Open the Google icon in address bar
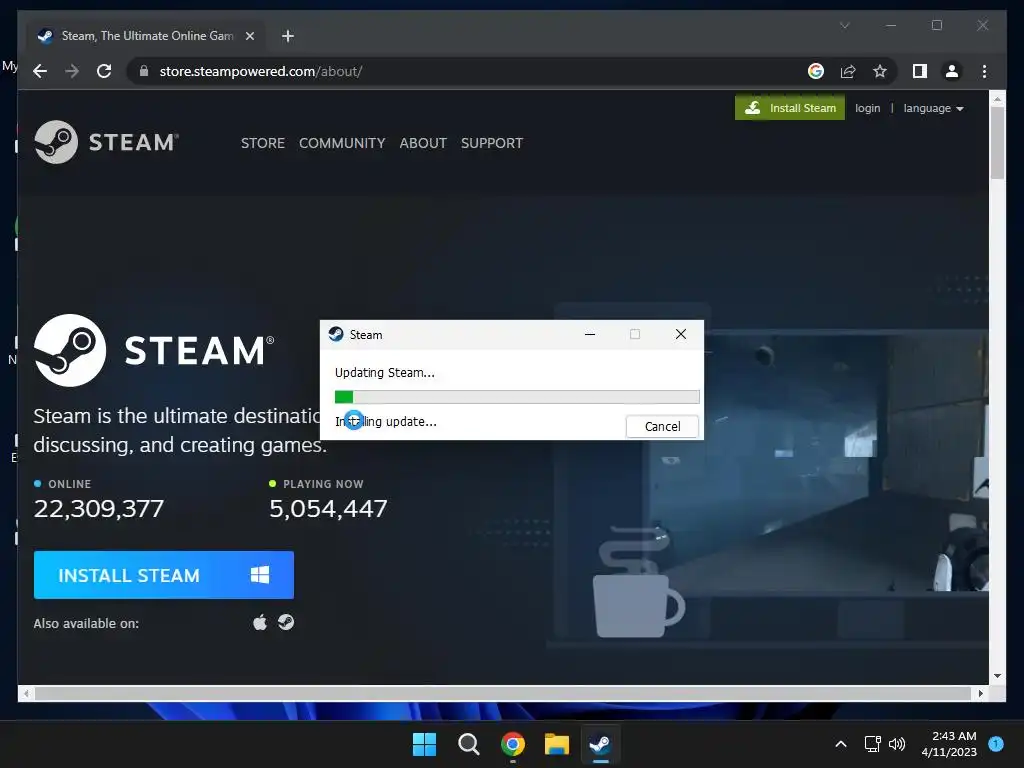The width and height of the screenshot is (1024, 768). tap(816, 71)
